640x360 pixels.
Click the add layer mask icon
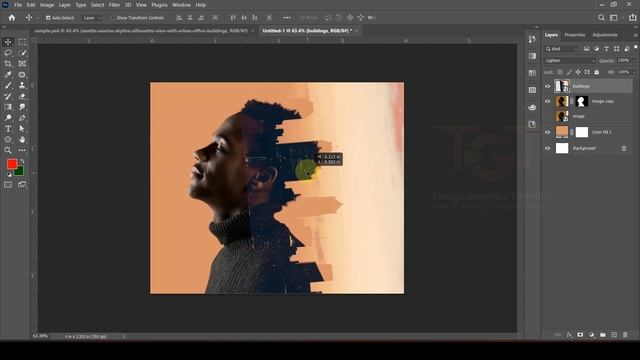[580, 335]
